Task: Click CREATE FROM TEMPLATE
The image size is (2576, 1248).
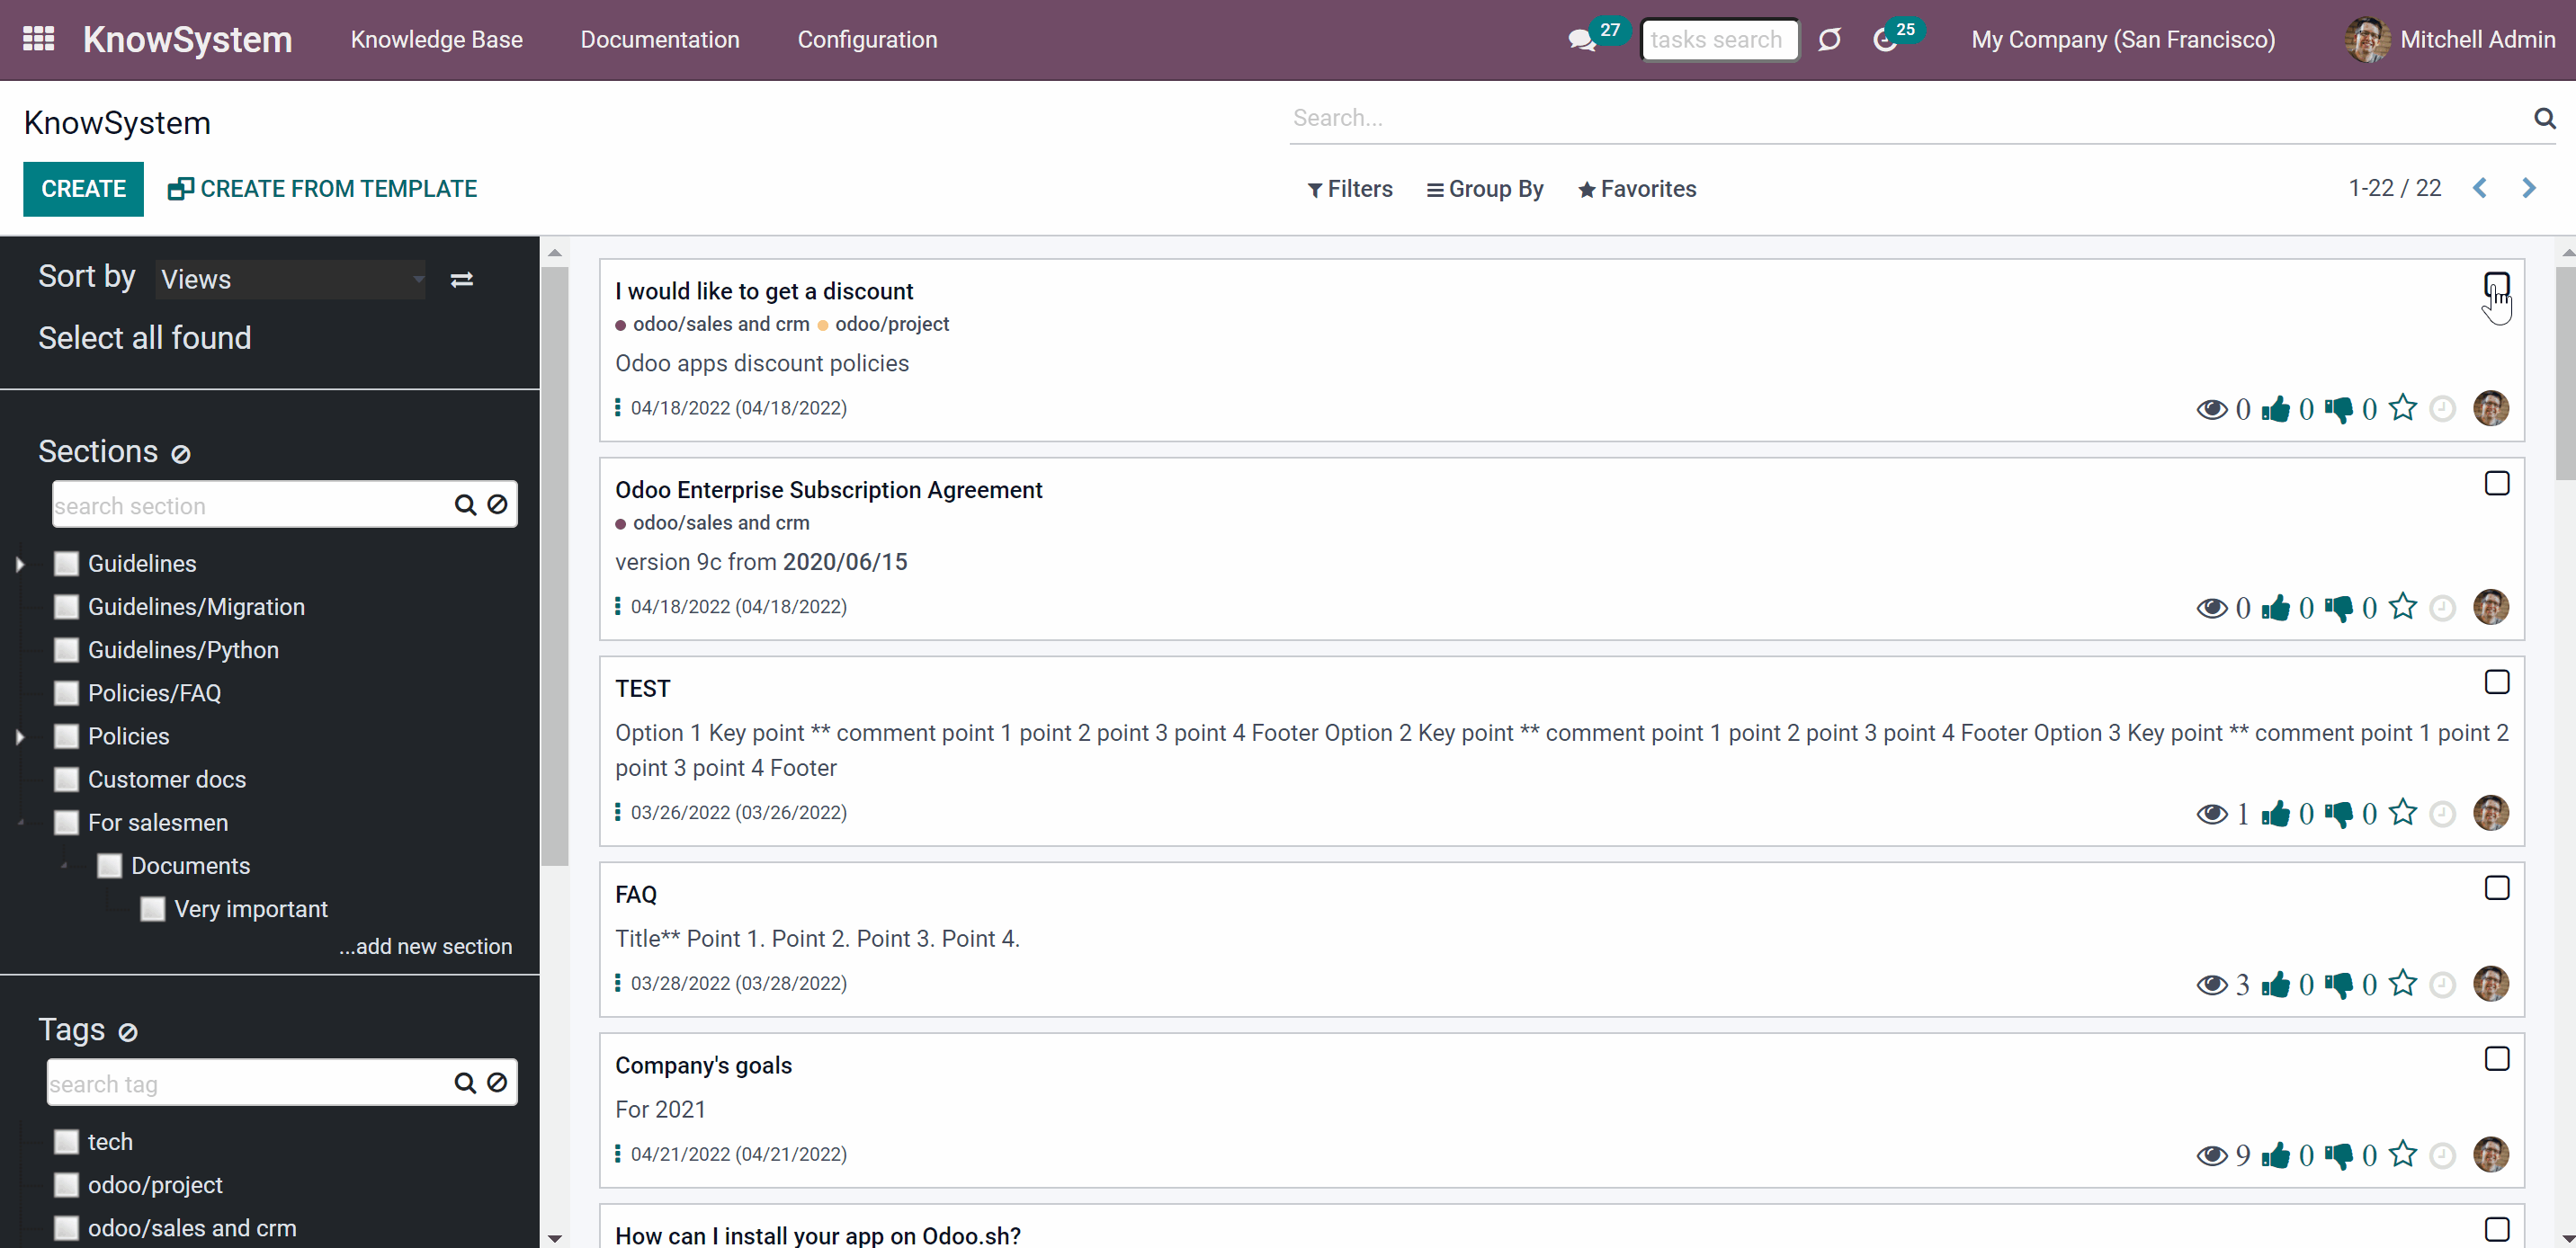Action: 322,189
